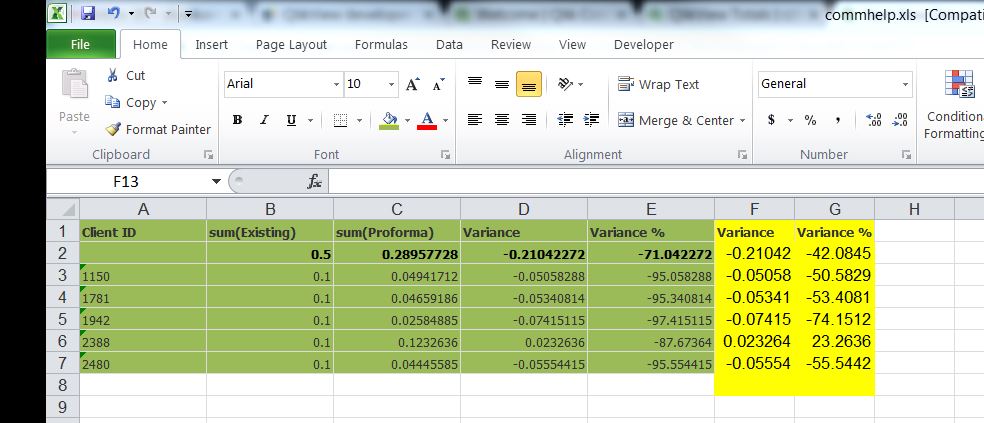
Task: Switch to the Formulas tab
Action: coord(381,45)
